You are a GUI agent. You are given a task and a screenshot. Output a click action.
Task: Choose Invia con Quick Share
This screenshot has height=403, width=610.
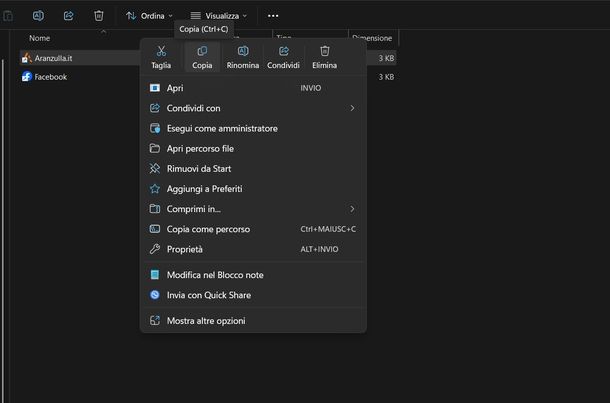pyautogui.click(x=253, y=295)
